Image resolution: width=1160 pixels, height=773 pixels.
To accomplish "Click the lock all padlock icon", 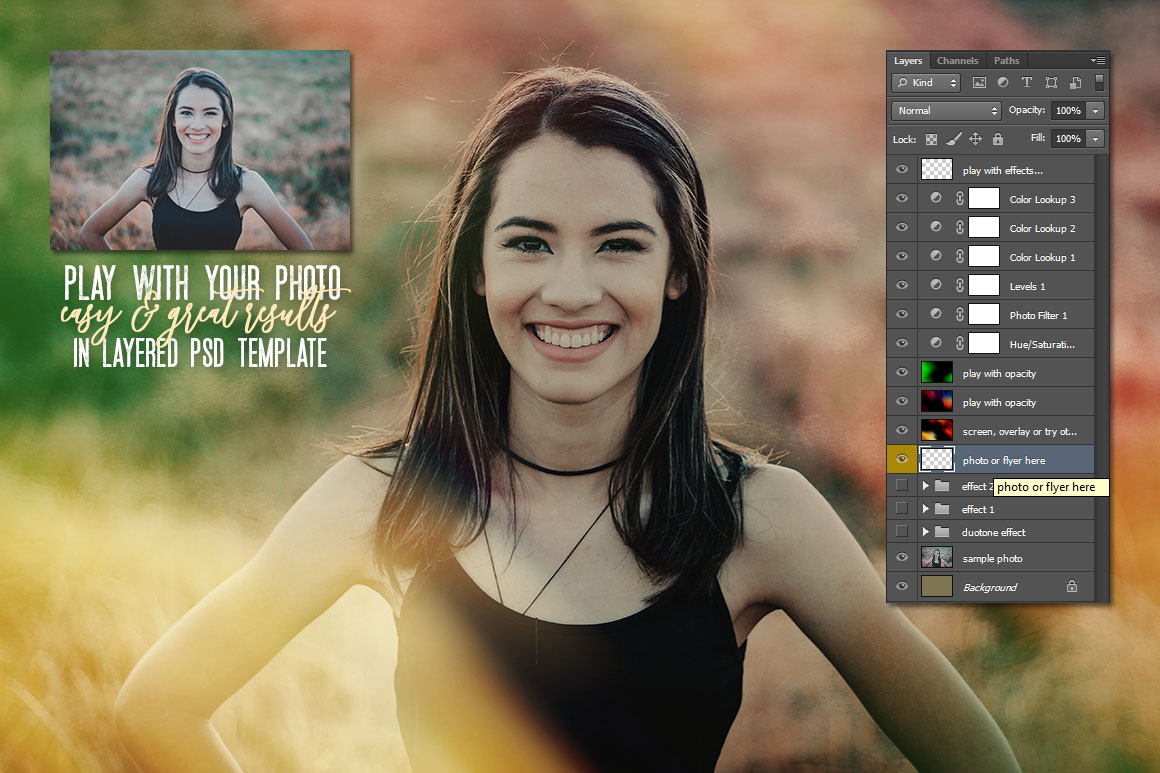I will [x=997, y=139].
